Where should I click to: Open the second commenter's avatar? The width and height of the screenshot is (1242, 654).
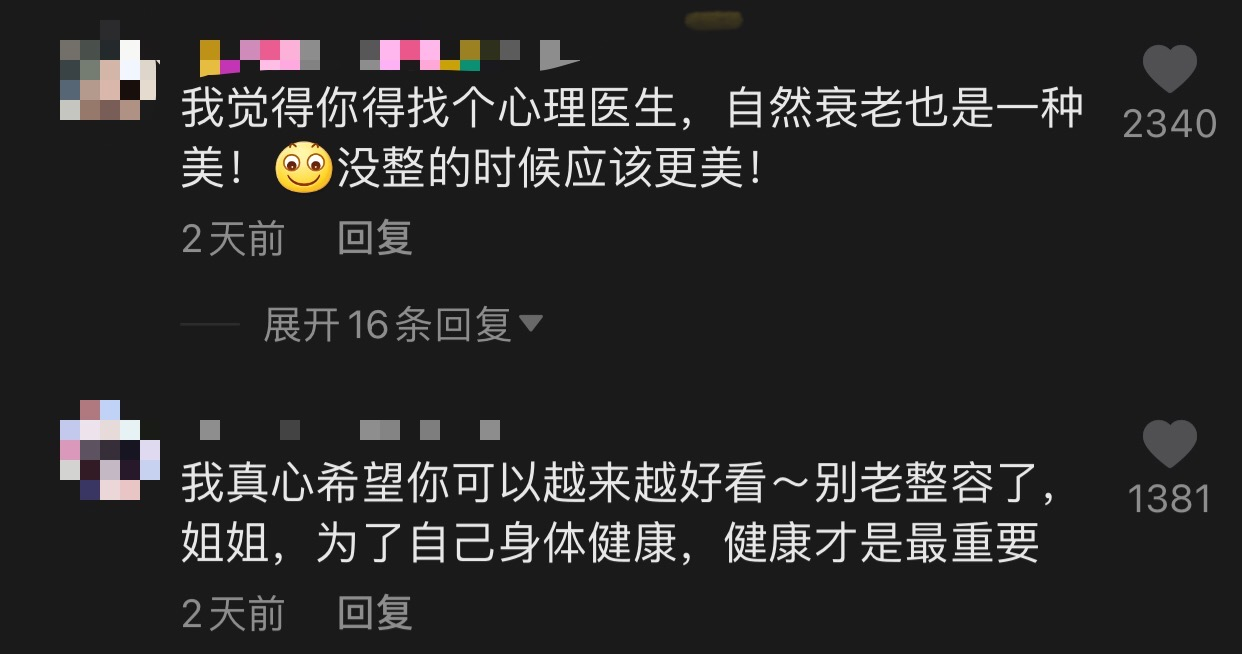click(x=109, y=449)
